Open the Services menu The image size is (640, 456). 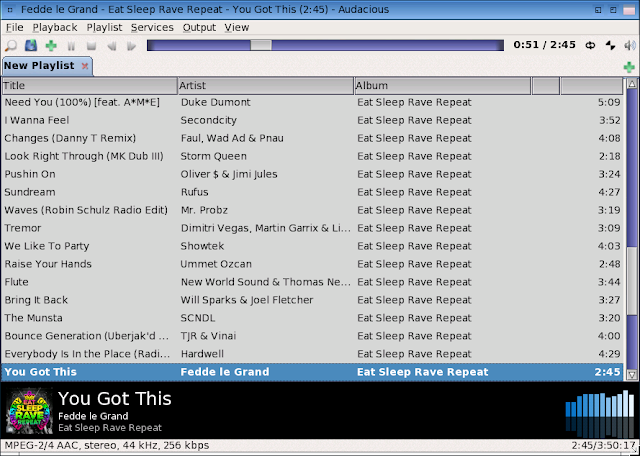(152, 27)
